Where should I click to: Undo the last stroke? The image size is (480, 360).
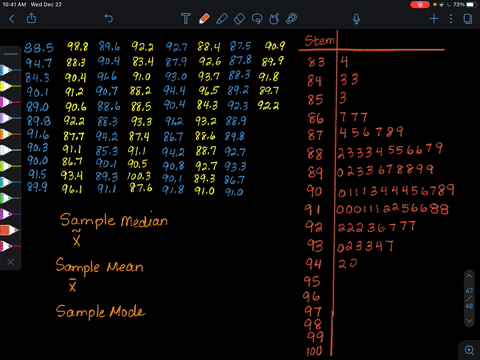109,18
